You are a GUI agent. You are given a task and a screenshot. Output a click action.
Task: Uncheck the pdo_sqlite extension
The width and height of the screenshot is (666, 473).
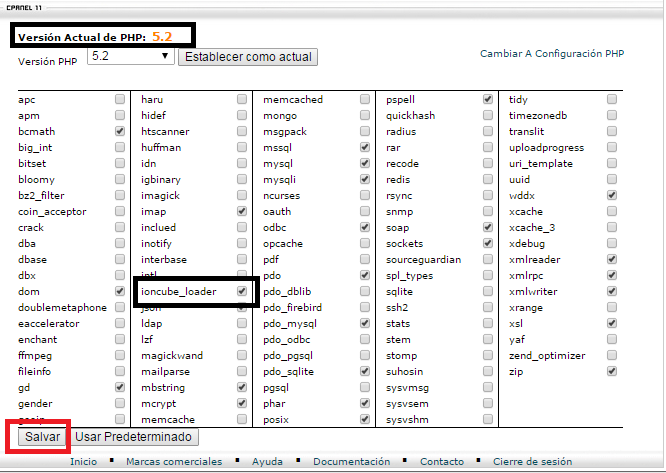coord(364,371)
